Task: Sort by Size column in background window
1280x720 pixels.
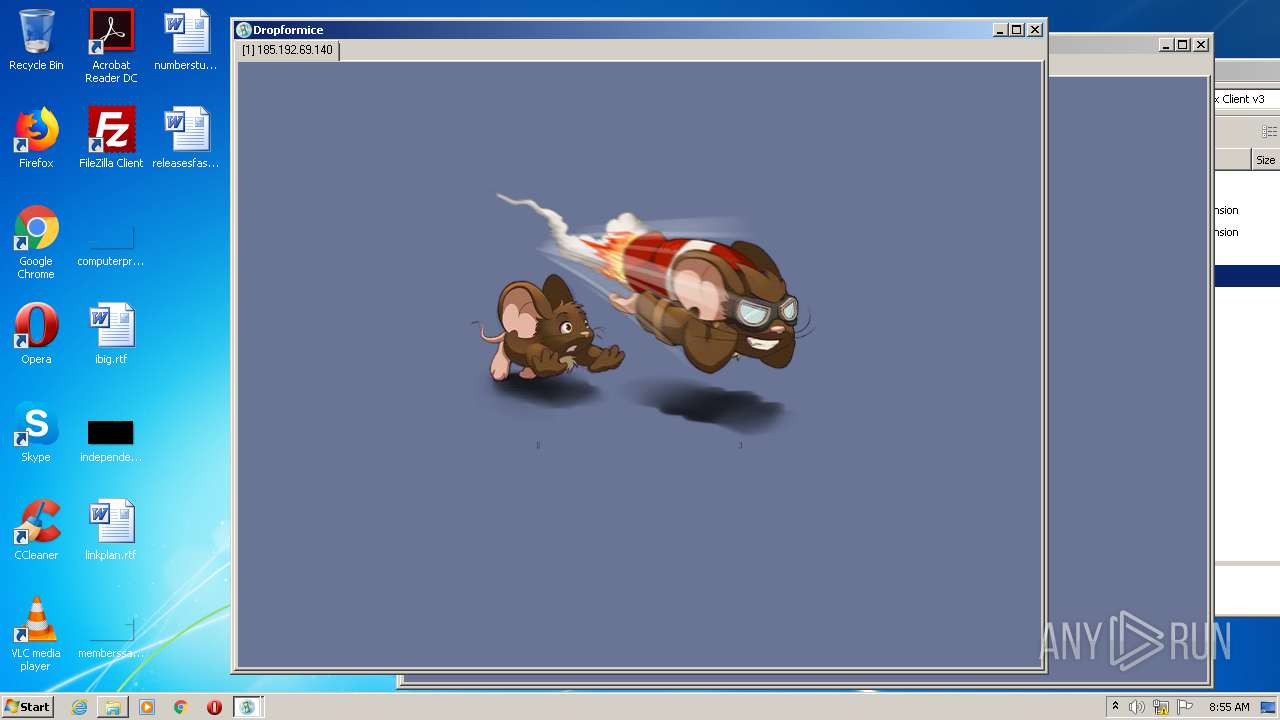Action: pyautogui.click(x=1265, y=160)
